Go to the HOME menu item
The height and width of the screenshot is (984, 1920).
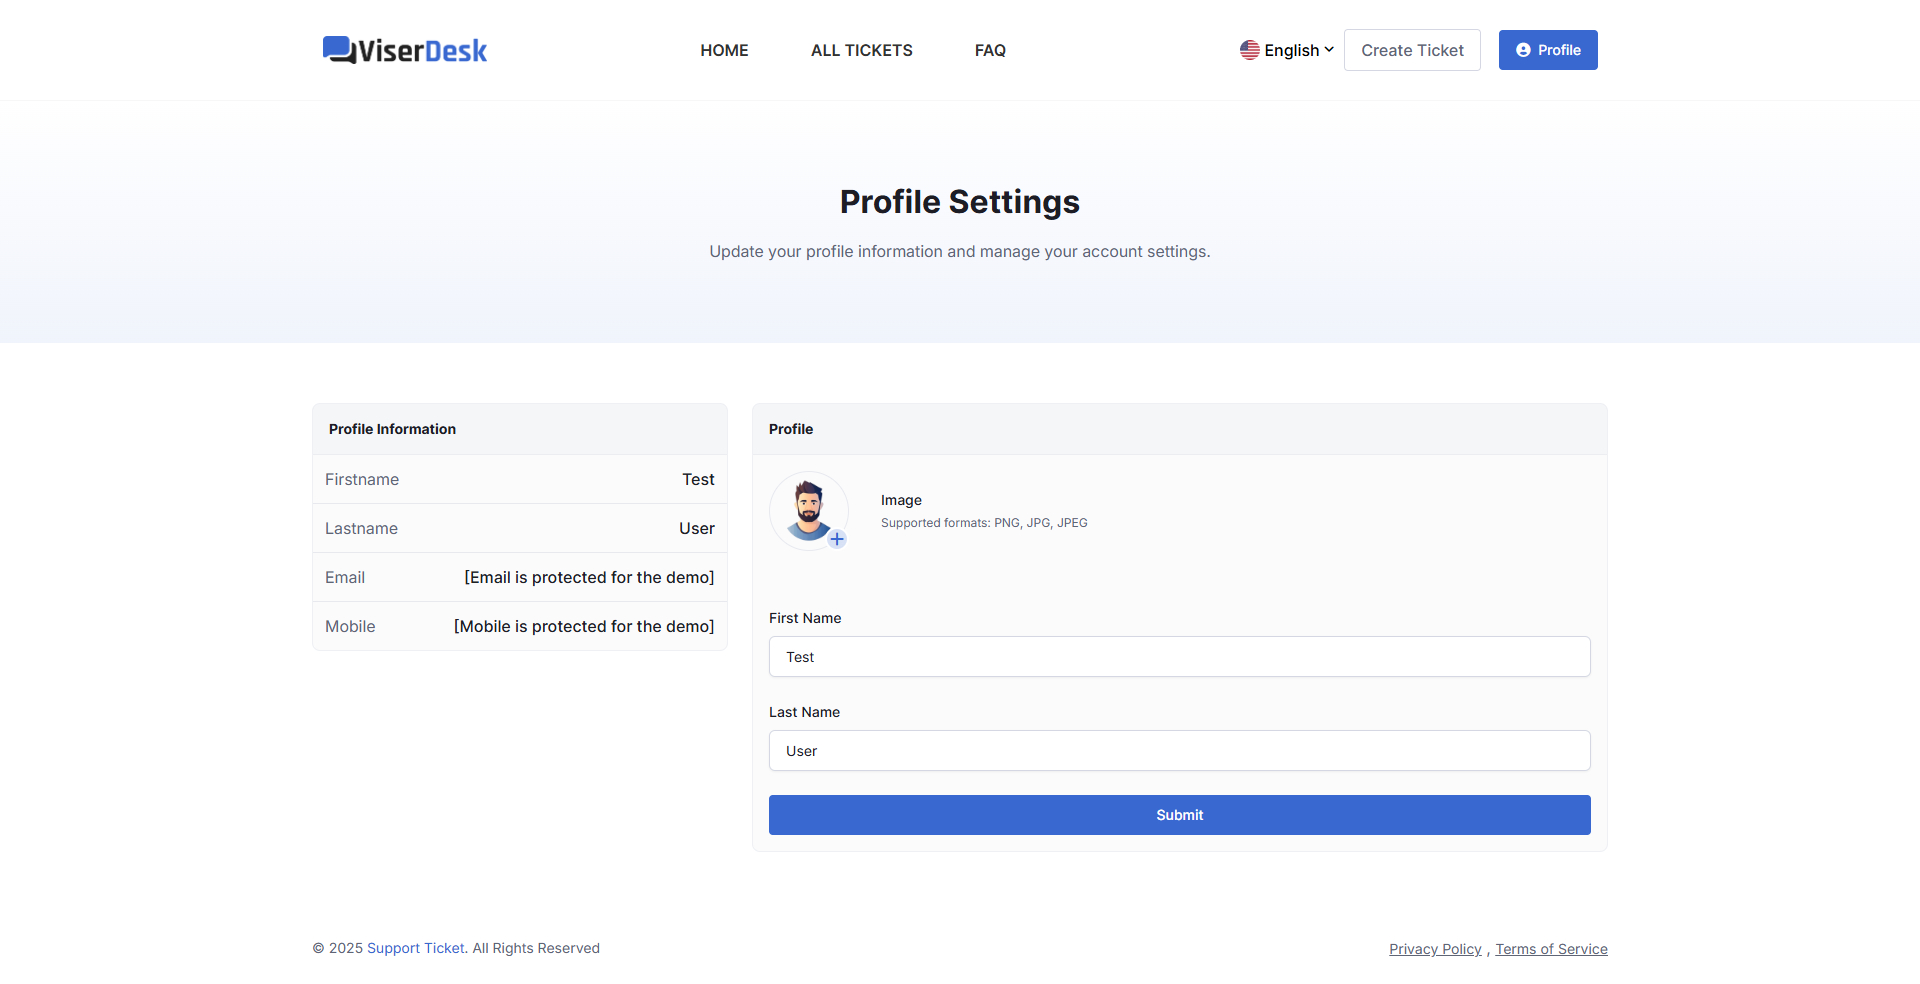[x=724, y=50]
